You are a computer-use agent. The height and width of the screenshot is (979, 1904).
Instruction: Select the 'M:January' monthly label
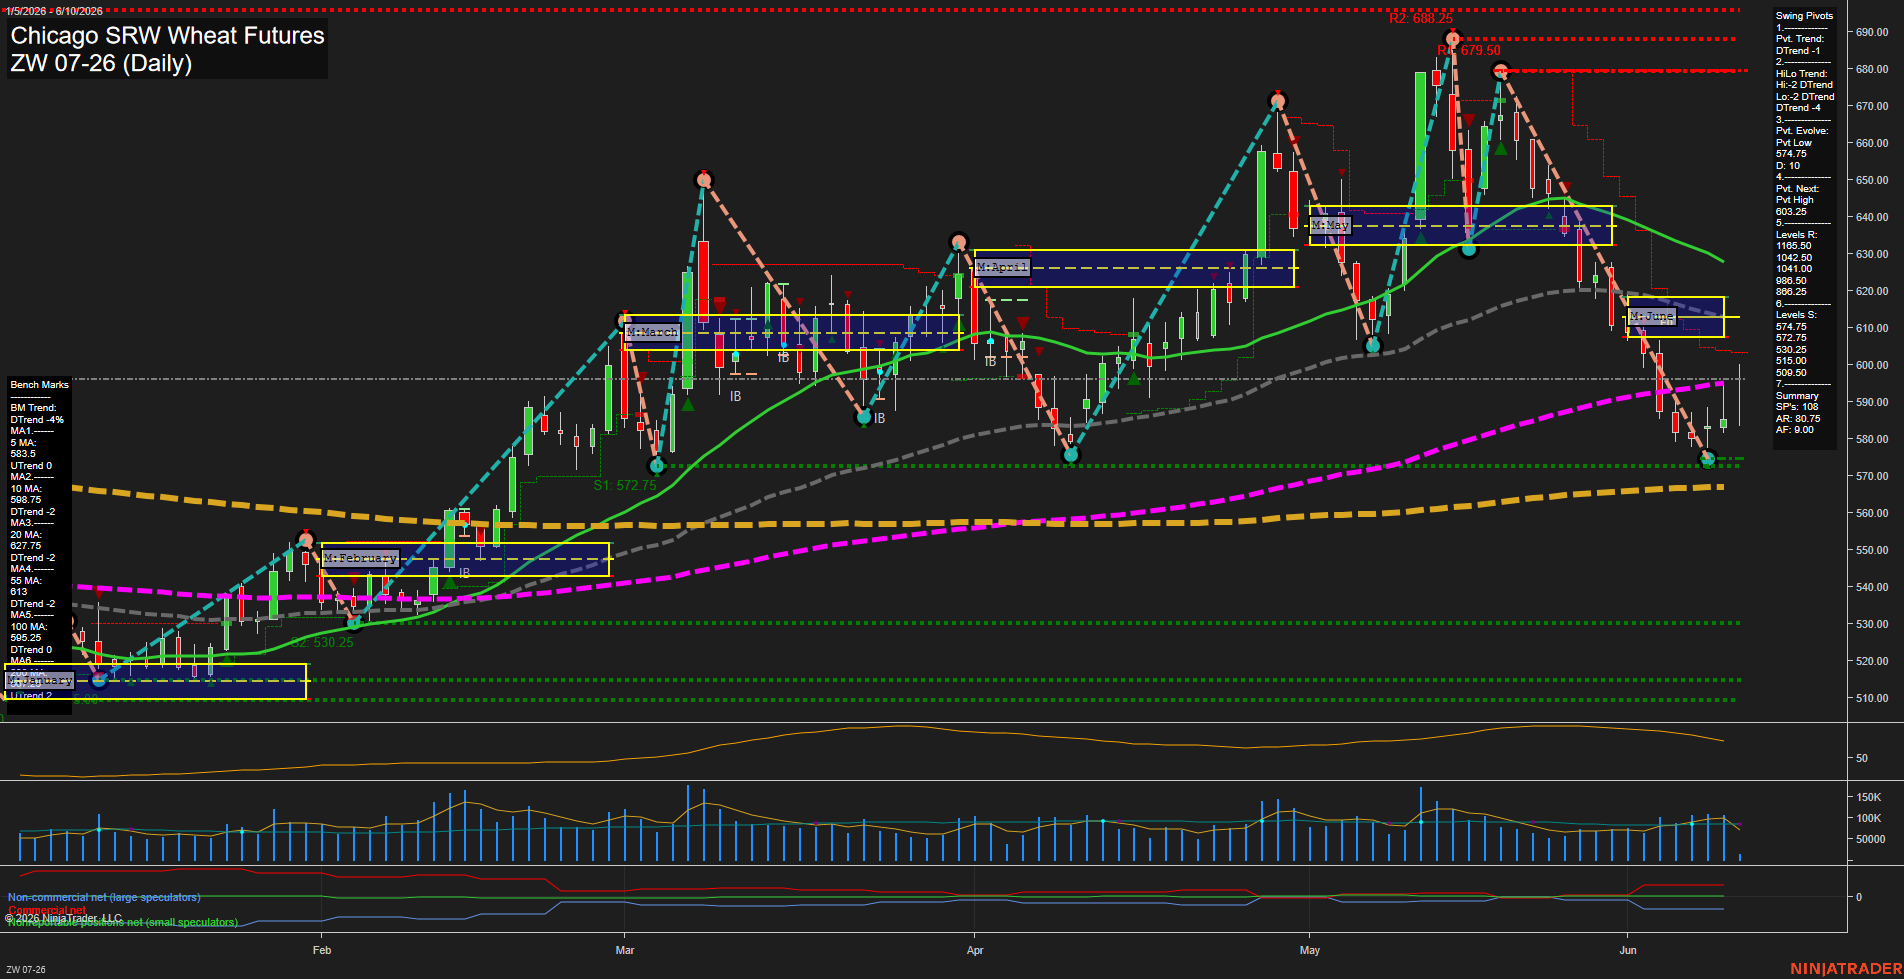[x=40, y=681]
